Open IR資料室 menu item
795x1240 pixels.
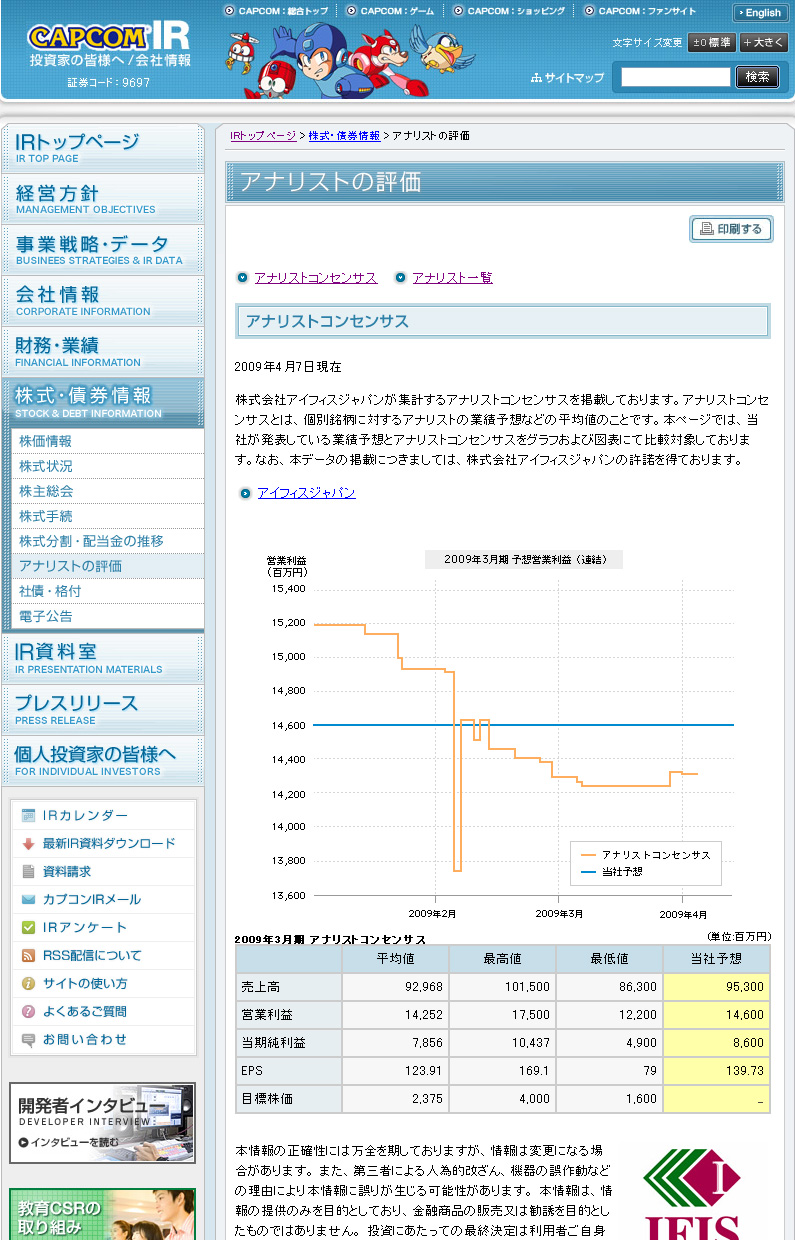coord(103,658)
